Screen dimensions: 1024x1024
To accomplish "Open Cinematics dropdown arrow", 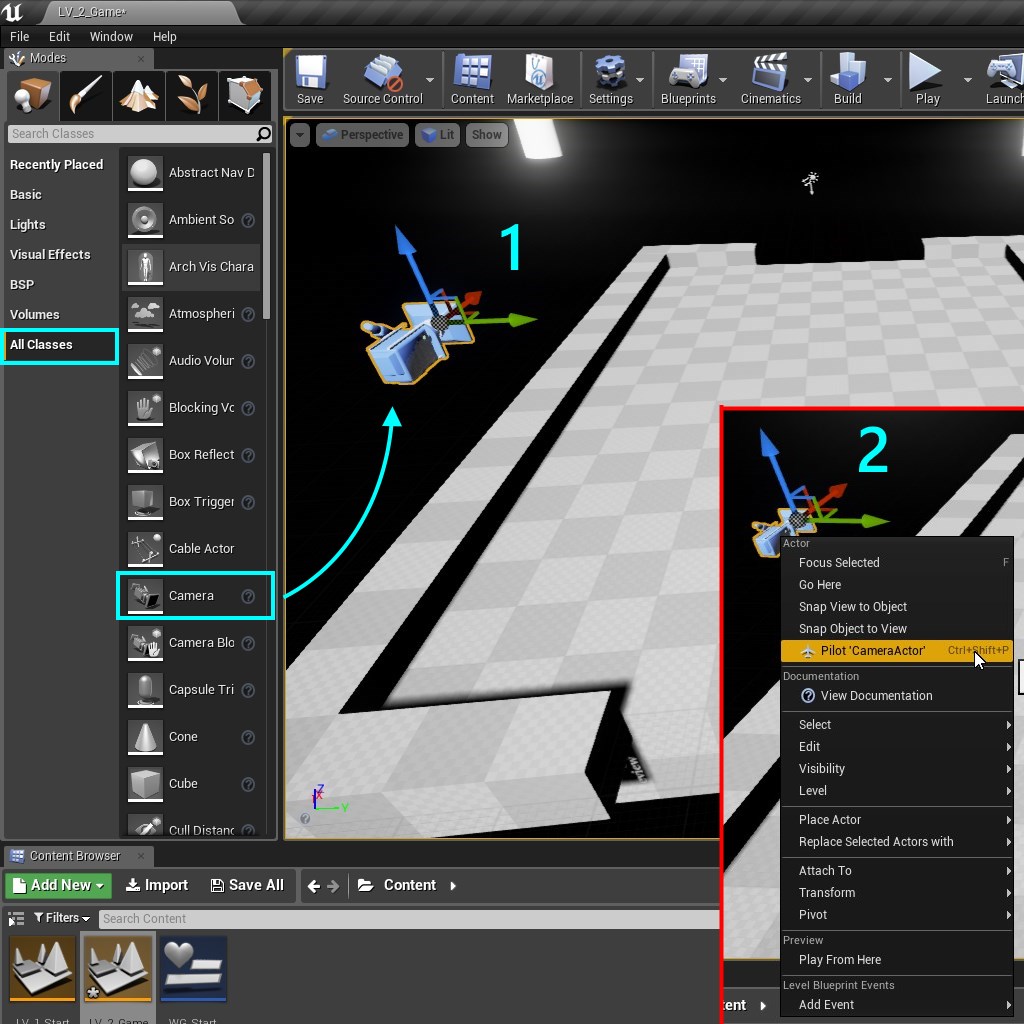I will pos(808,80).
